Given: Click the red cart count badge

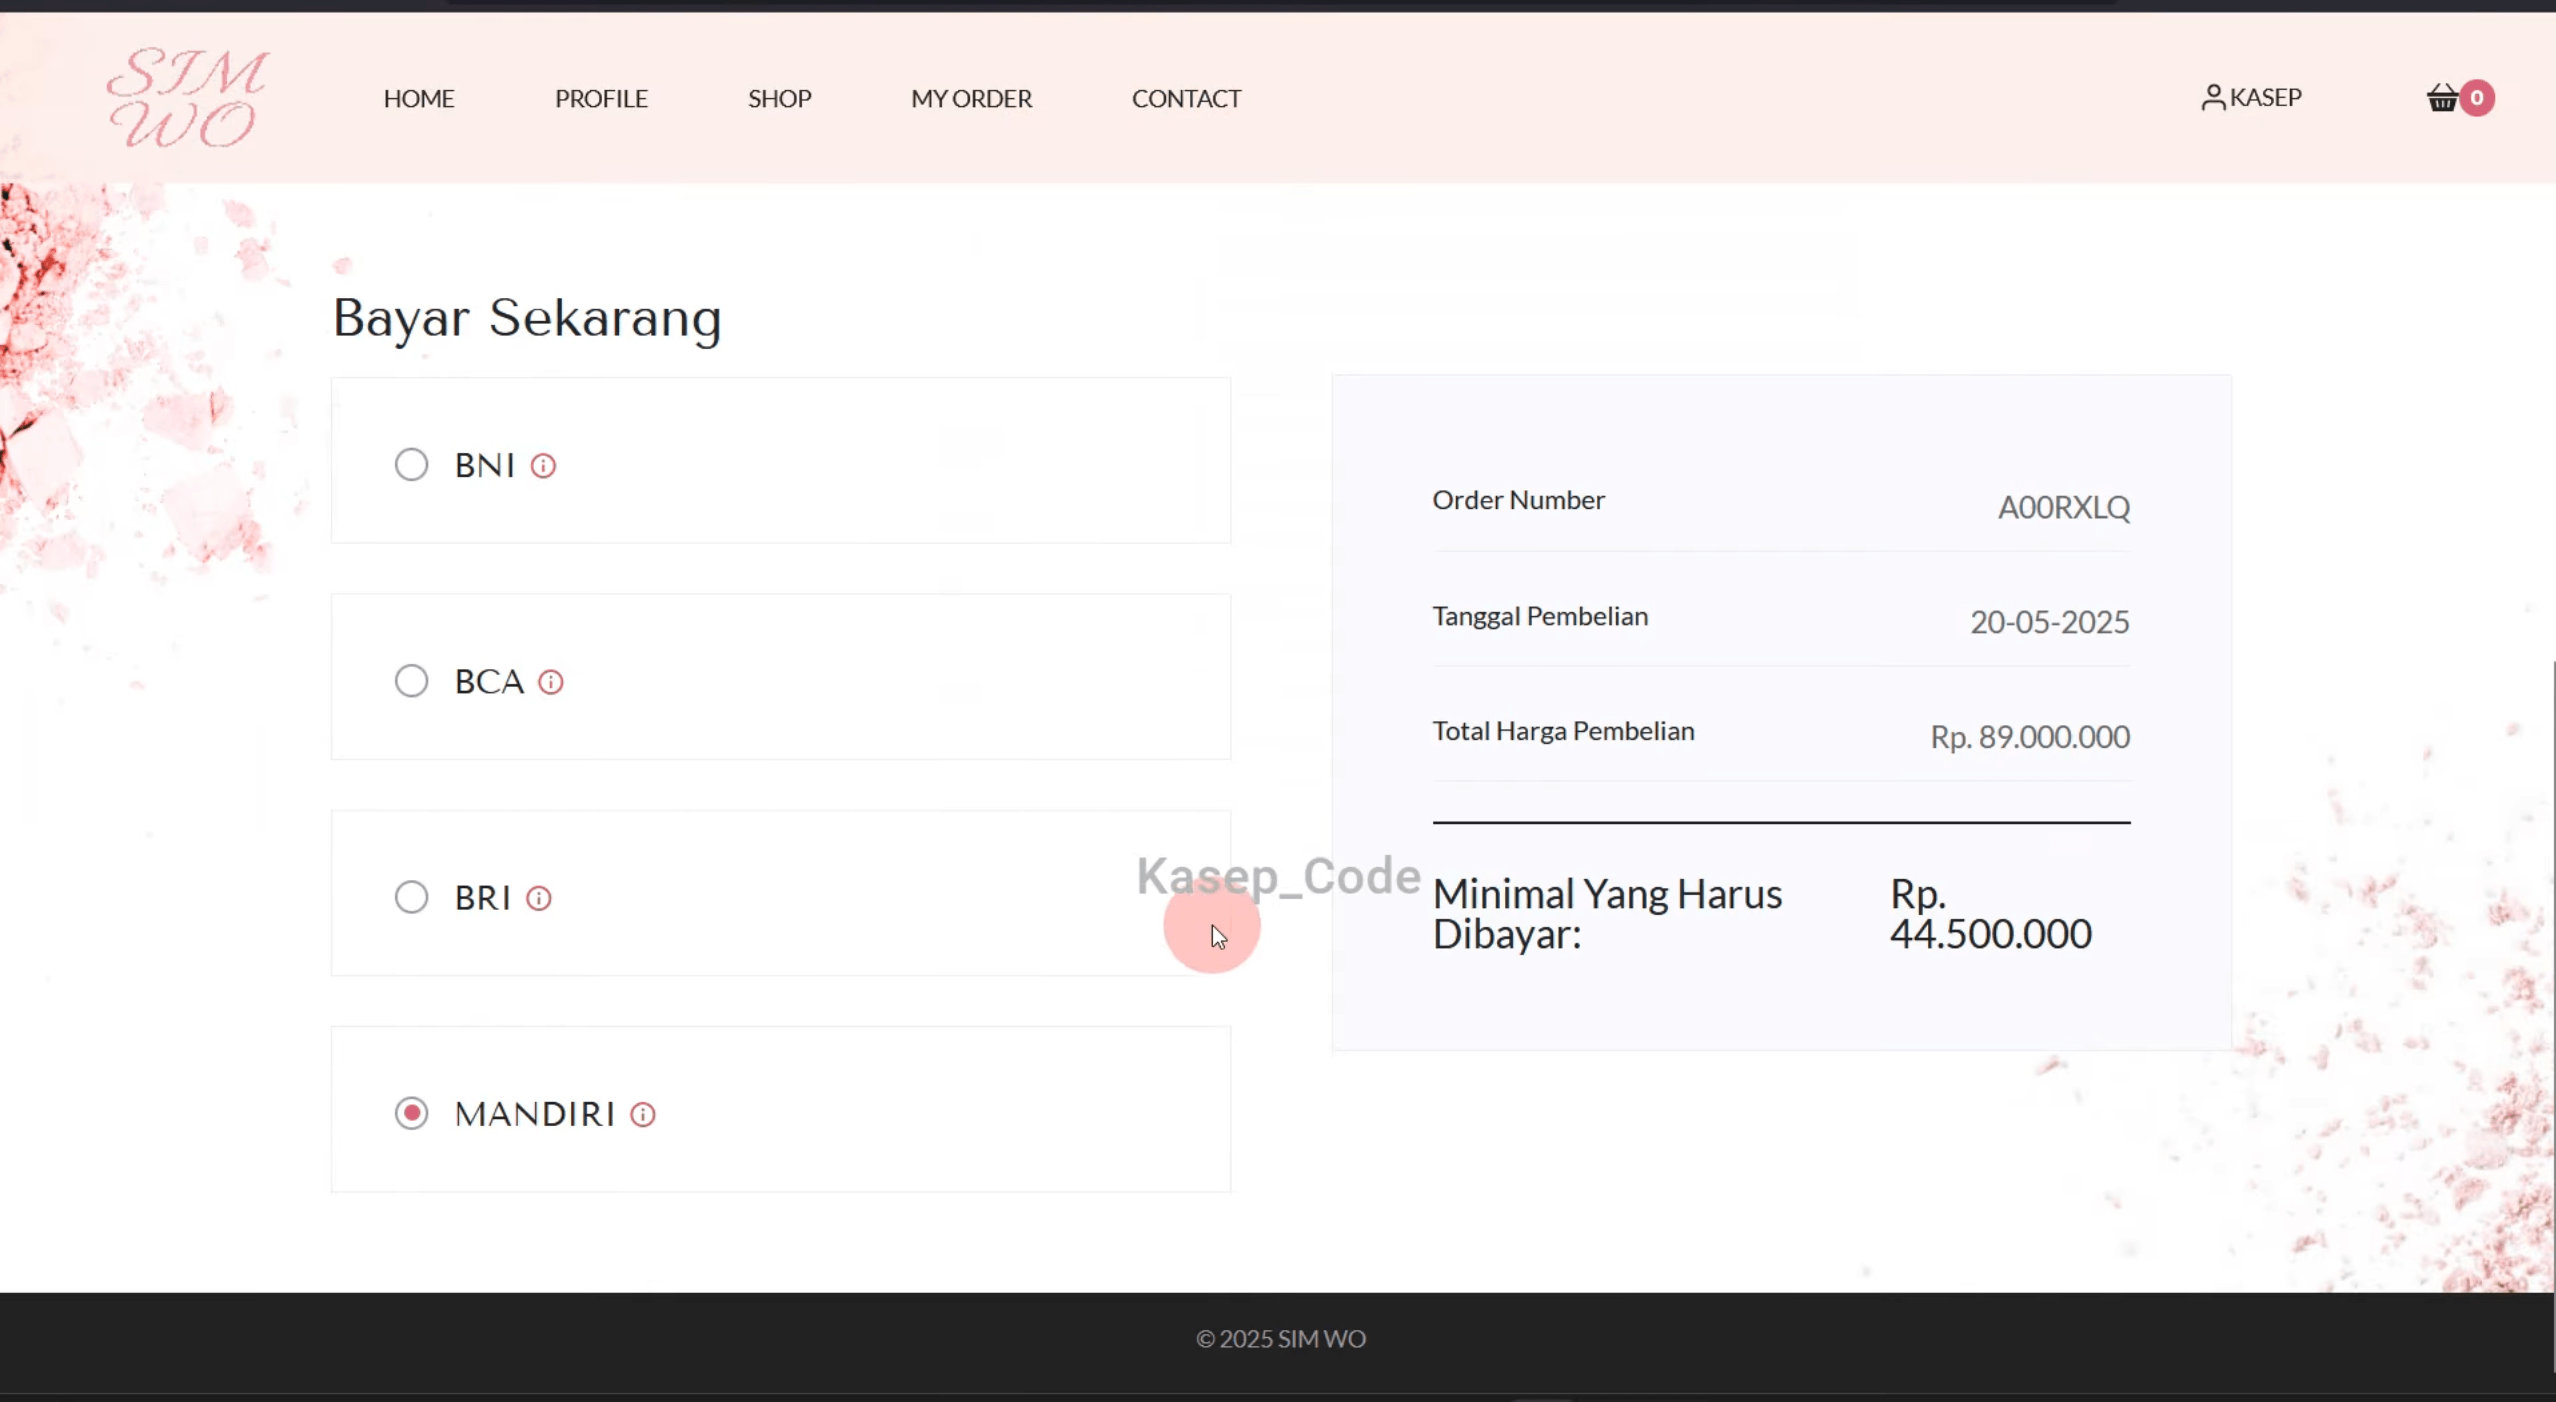Looking at the screenshot, I should click(x=2477, y=98).
